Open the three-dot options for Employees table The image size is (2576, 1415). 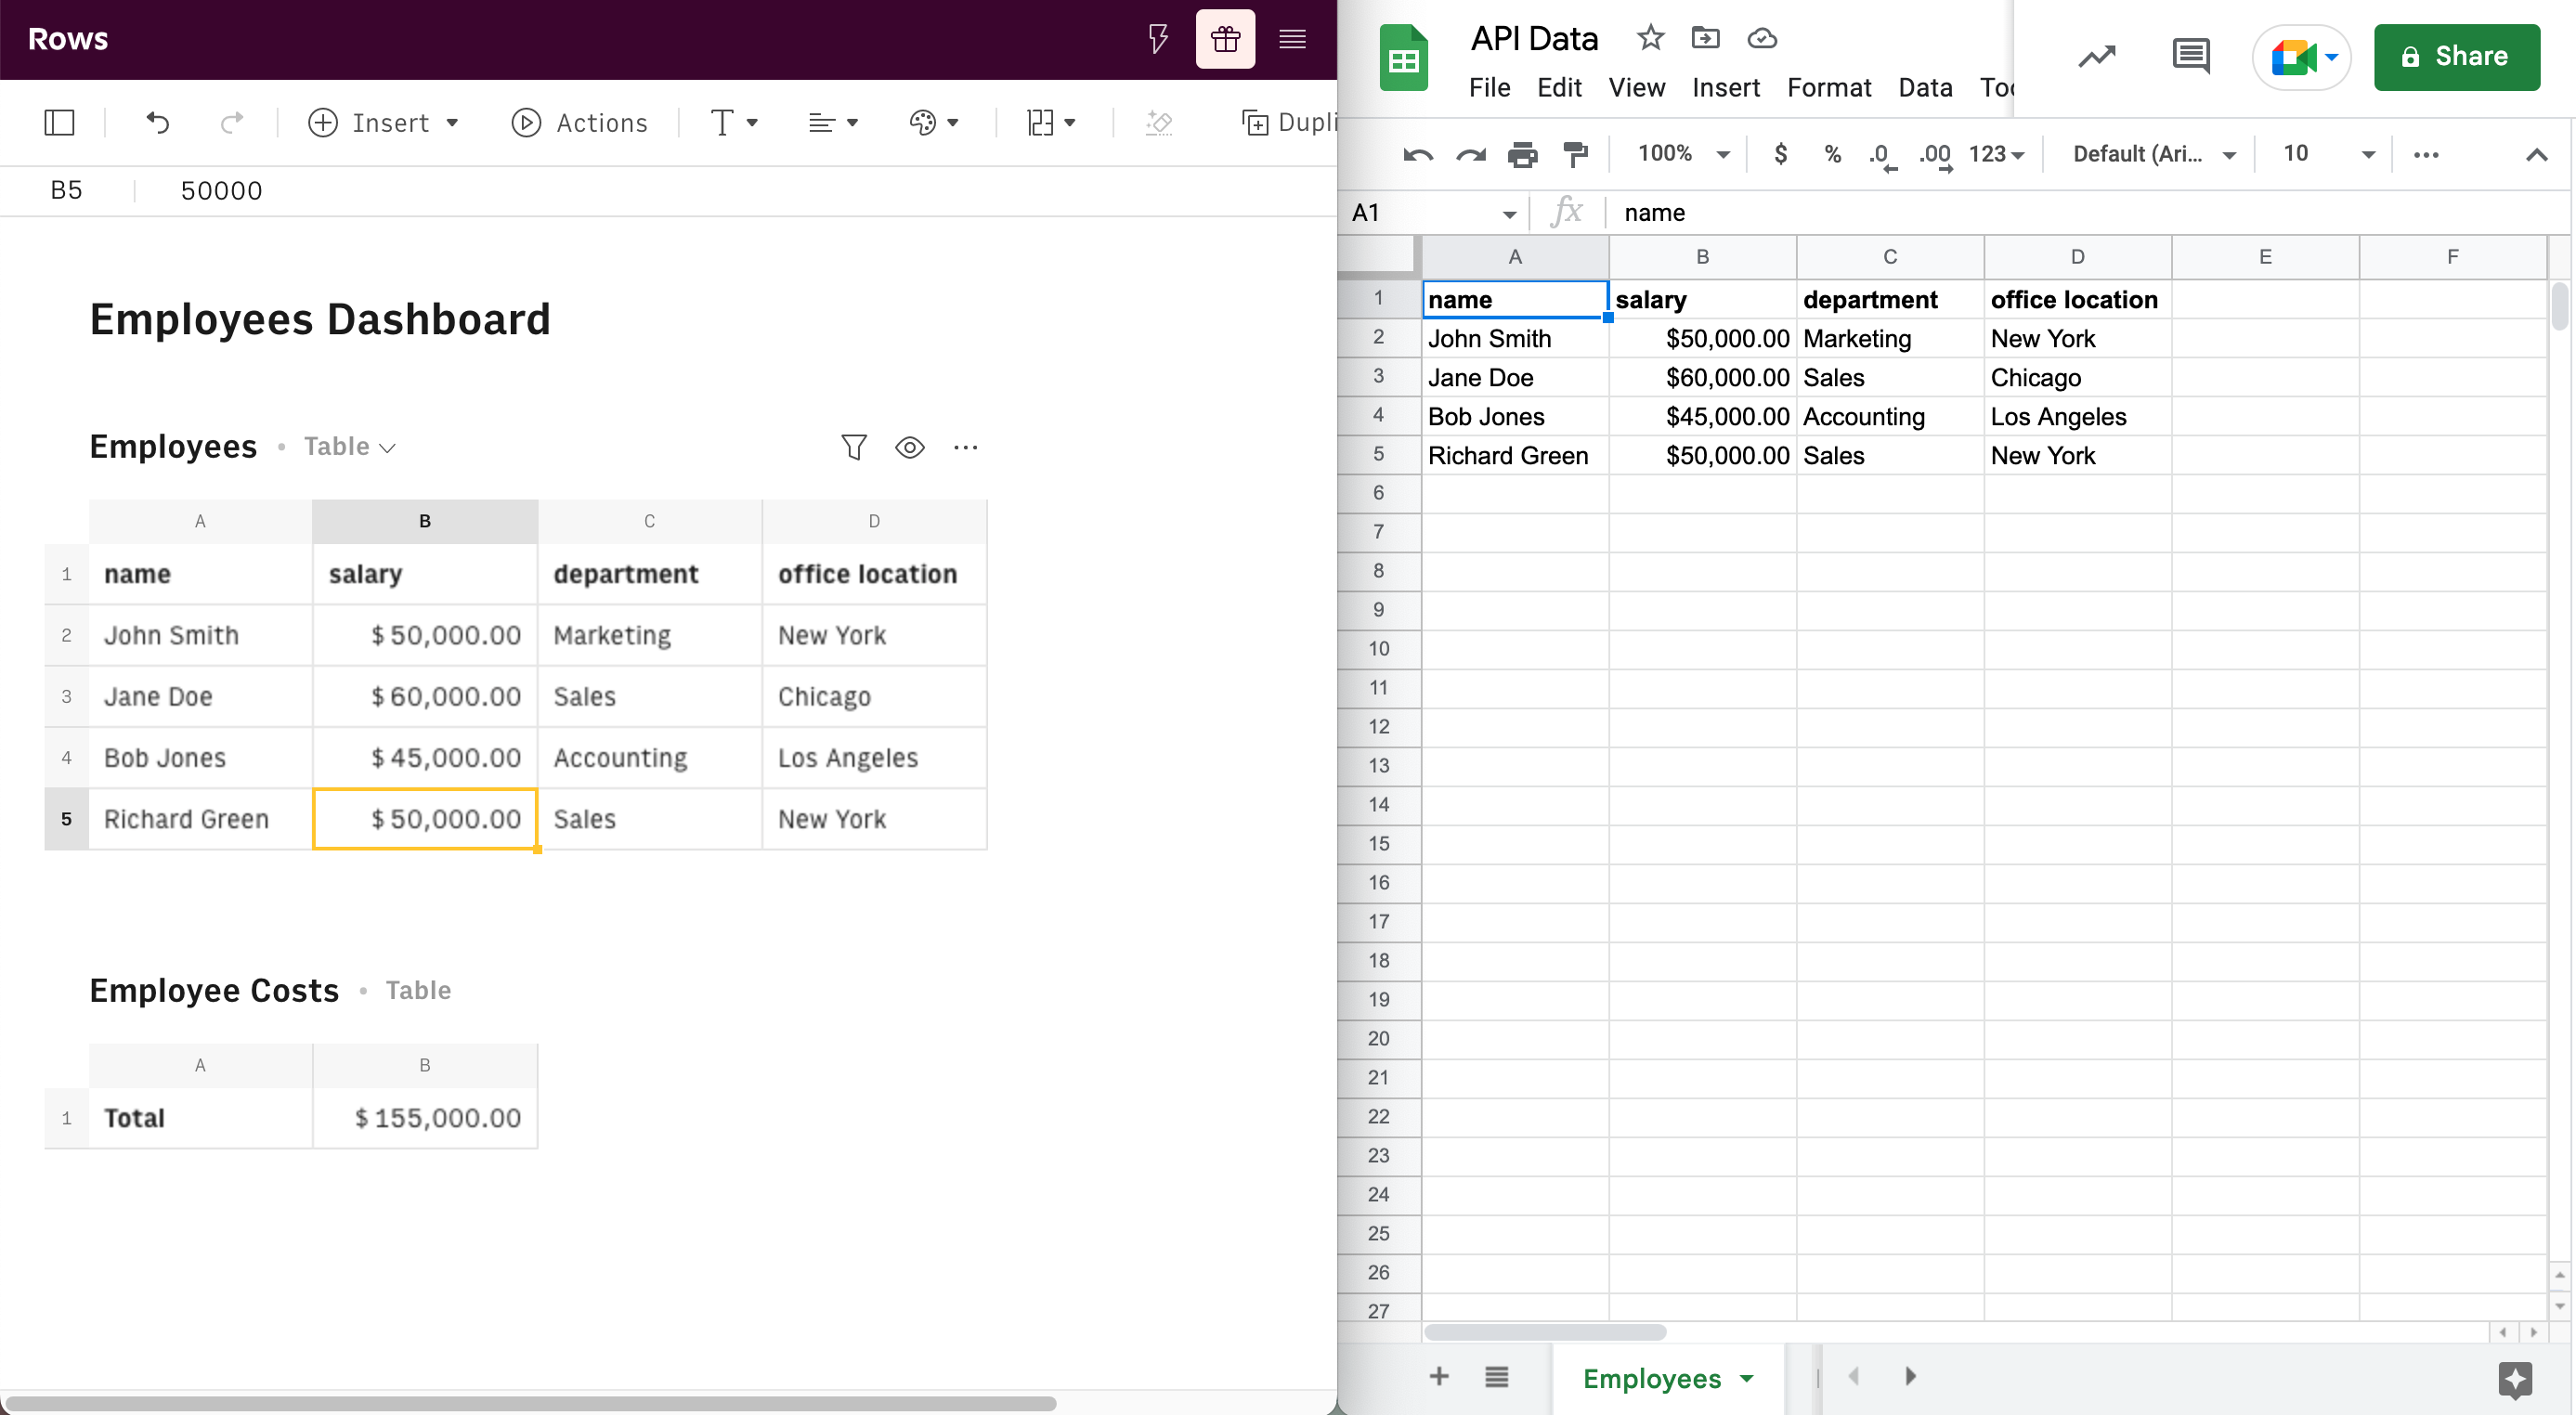pos(965,447)
